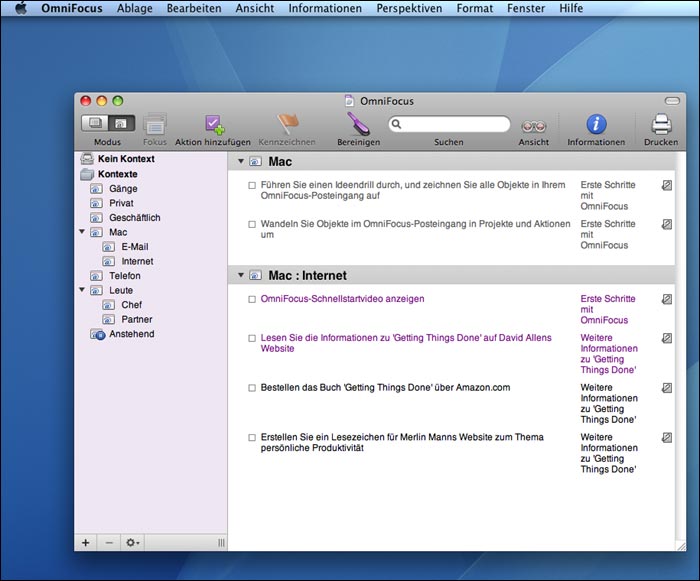The width and height of the screenshot is (700, 581).
Task: Collapse the 'Mac : Internet' group header
Action: [240, 275]
